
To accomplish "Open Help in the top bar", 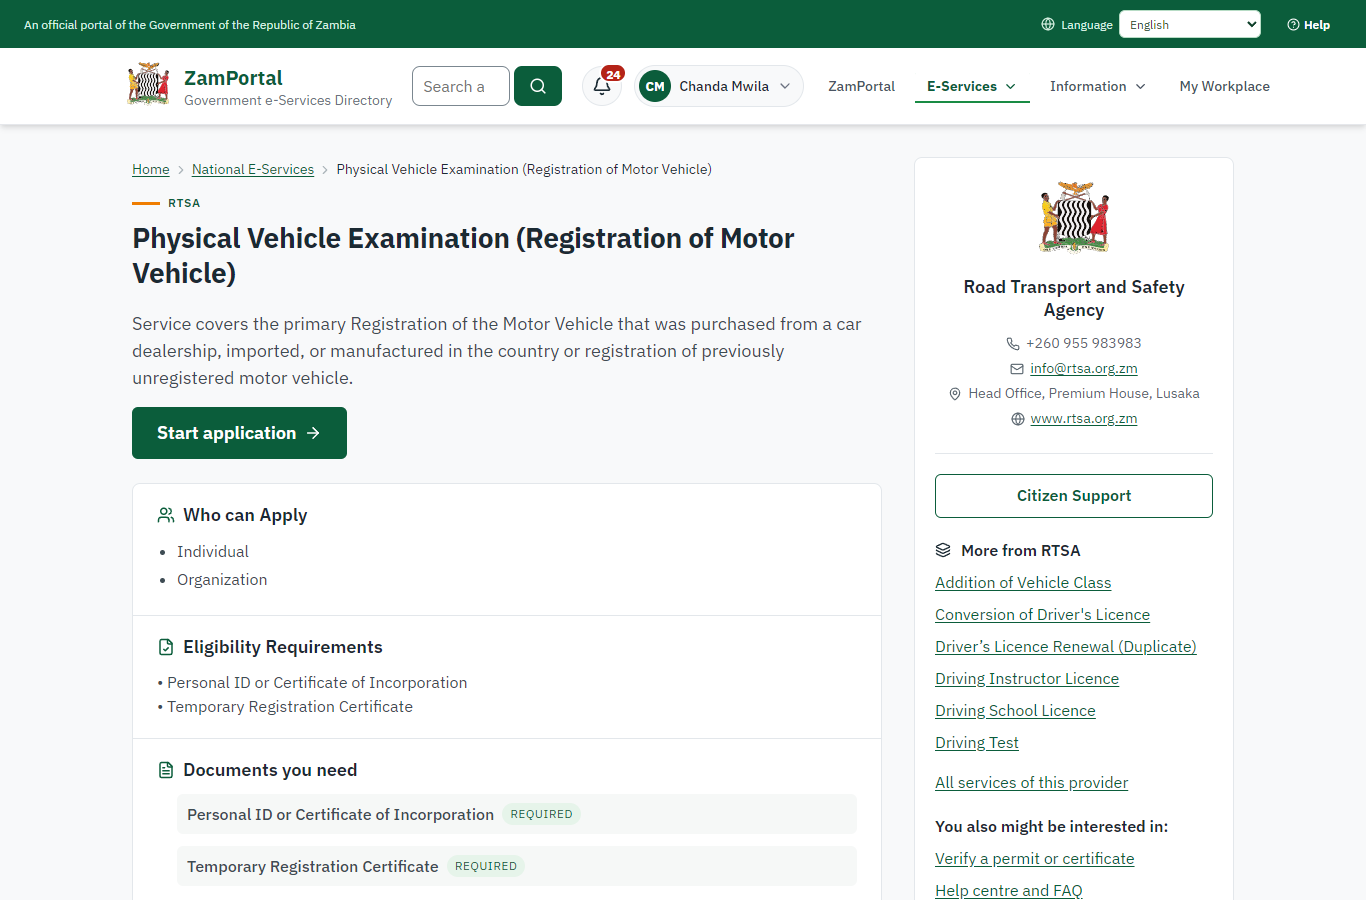I will click(x=1309, y=25).
